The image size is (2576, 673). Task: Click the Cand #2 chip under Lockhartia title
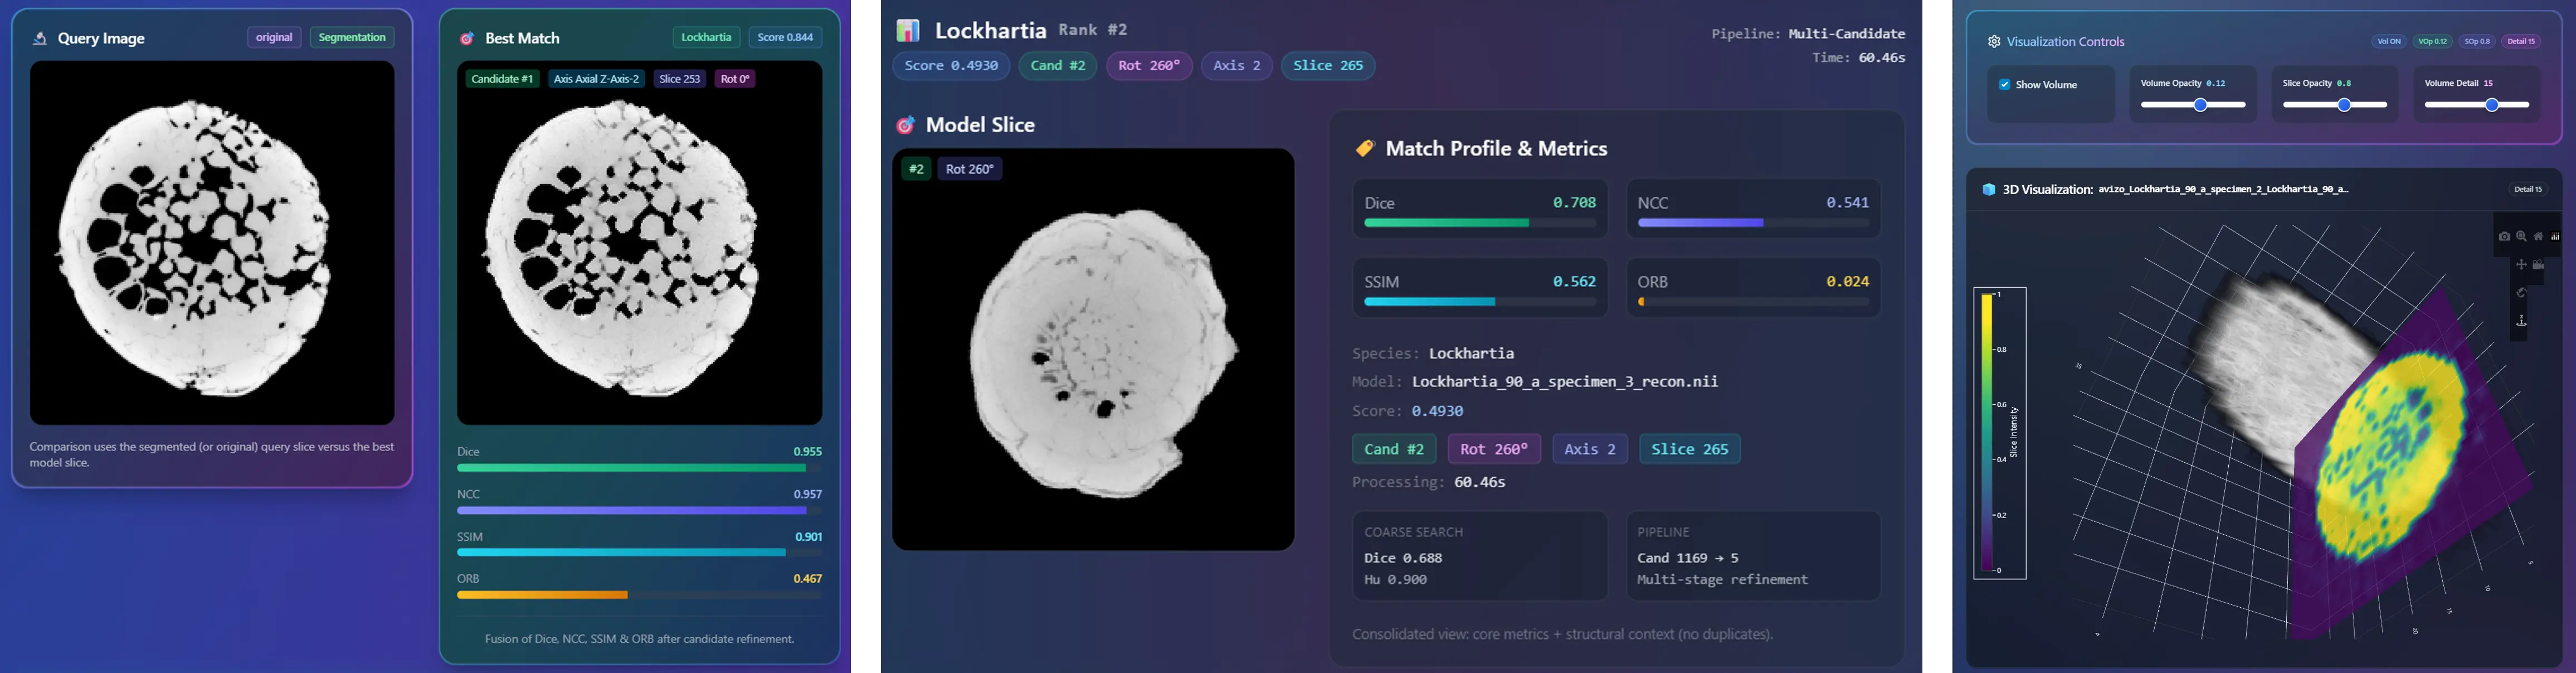[1057, 66]
